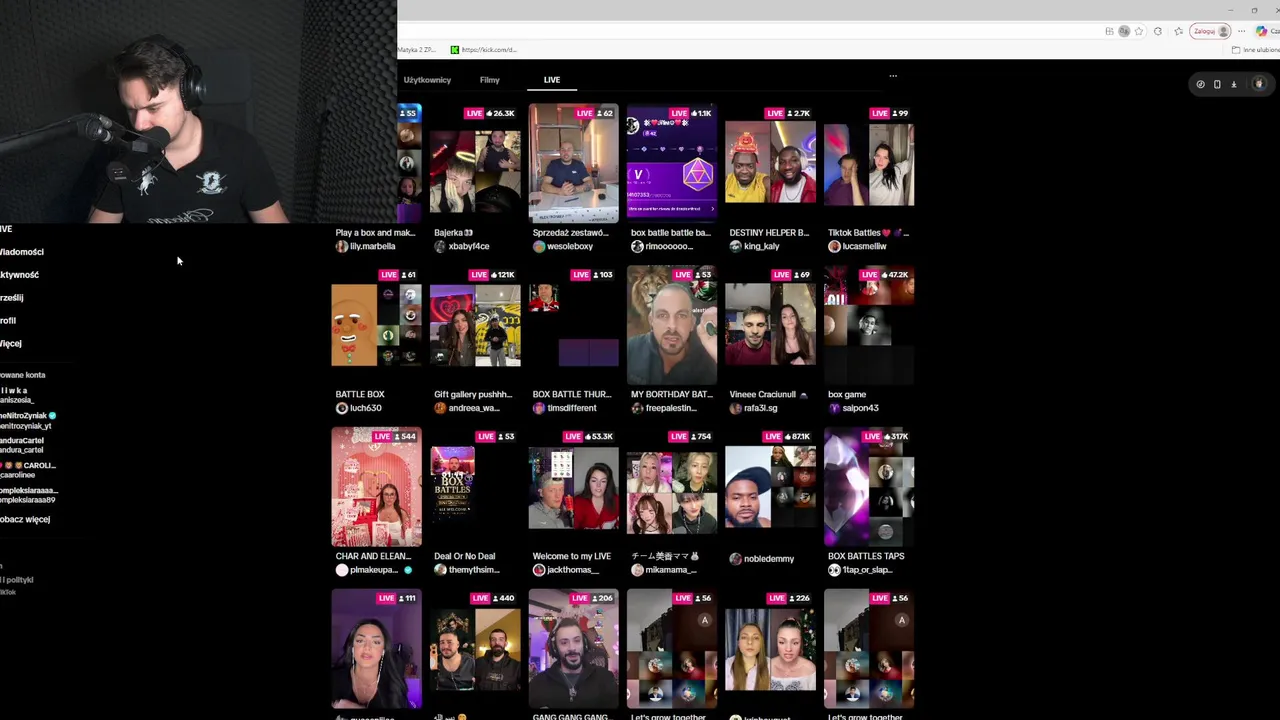Screen dimensions: 1280x720
Task: Add page to favorites star icon
Action: pos(1139,31)
